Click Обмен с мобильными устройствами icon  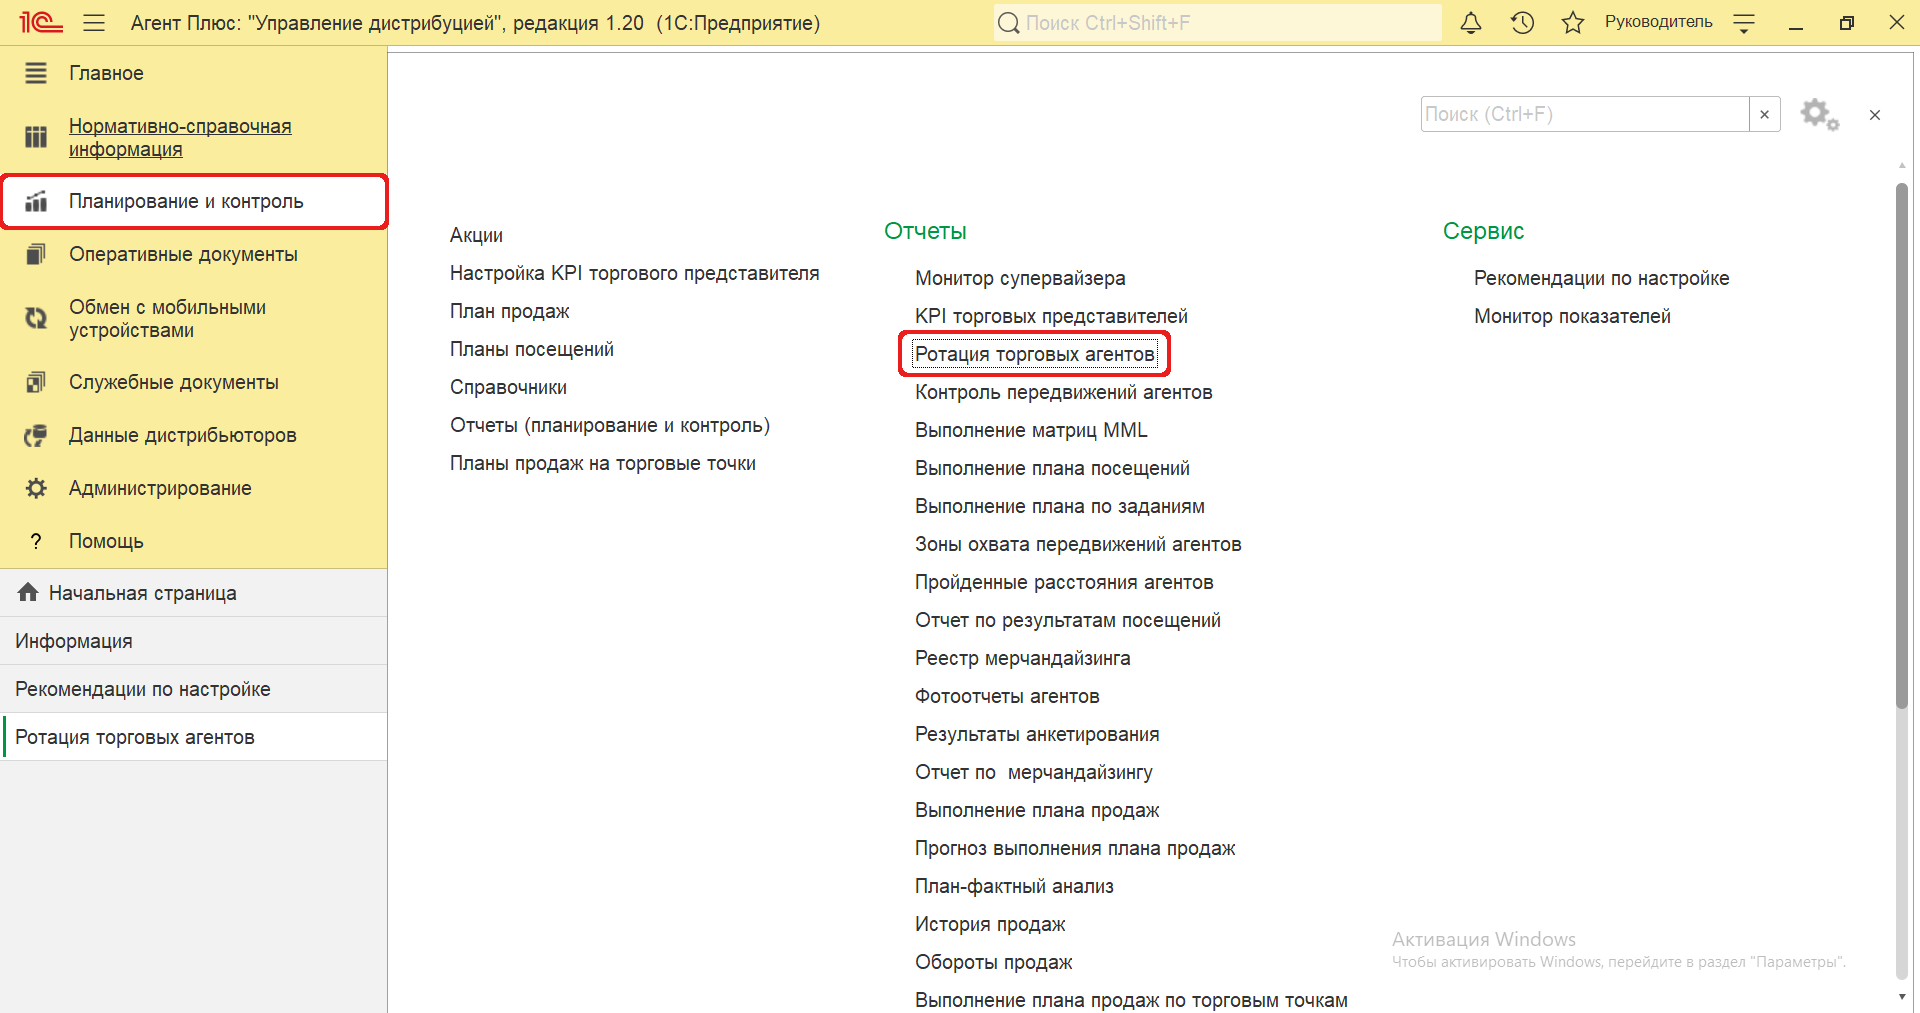click(36, 318)
